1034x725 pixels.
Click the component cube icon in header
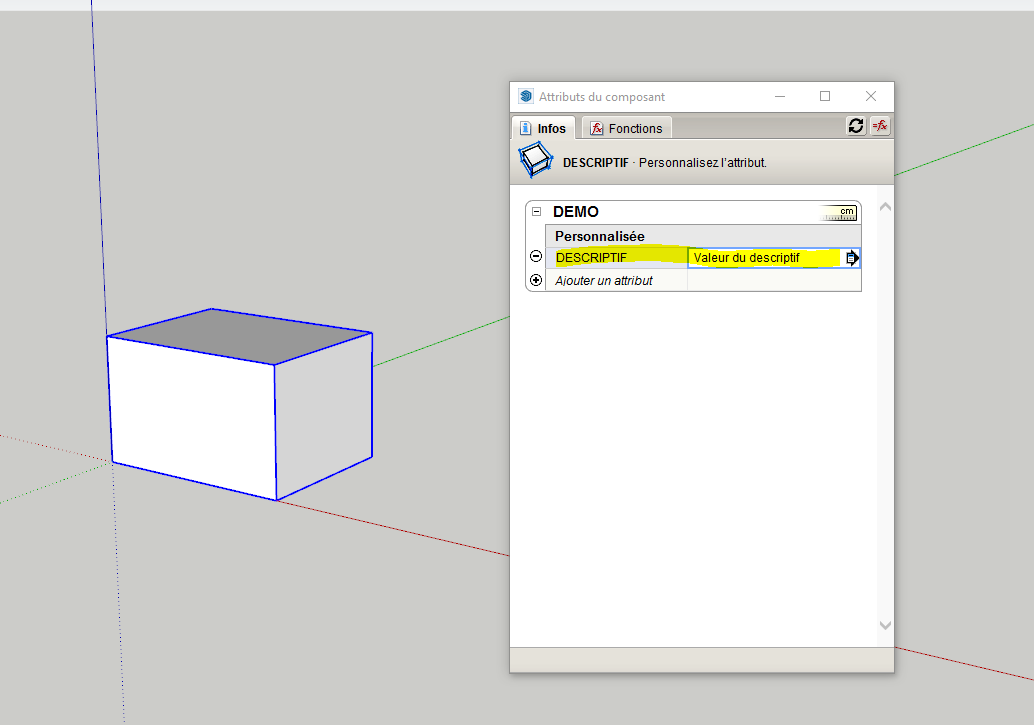click(x=535, y=160)
